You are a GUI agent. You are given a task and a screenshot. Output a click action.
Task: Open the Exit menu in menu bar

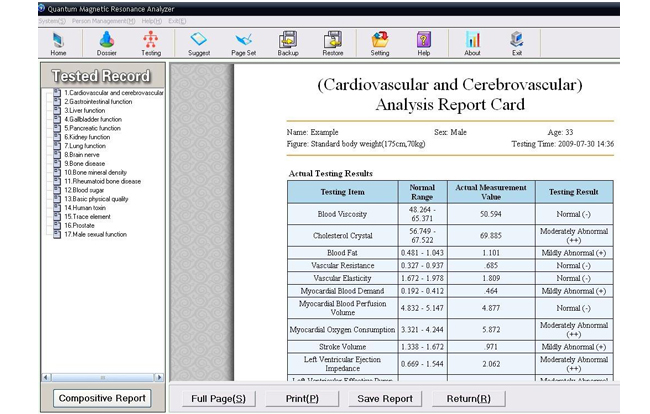pyautogui.click(x=177, y=21)
